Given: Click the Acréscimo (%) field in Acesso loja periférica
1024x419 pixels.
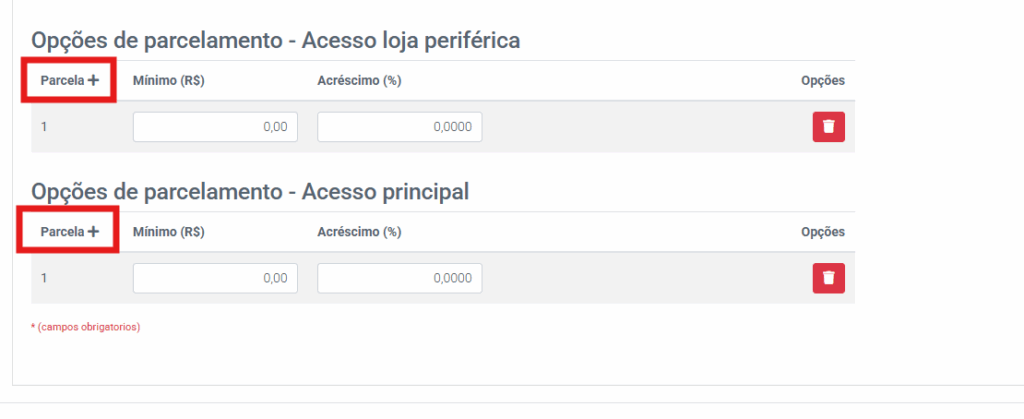Looking at the screenshot, I should pos(399,127).
